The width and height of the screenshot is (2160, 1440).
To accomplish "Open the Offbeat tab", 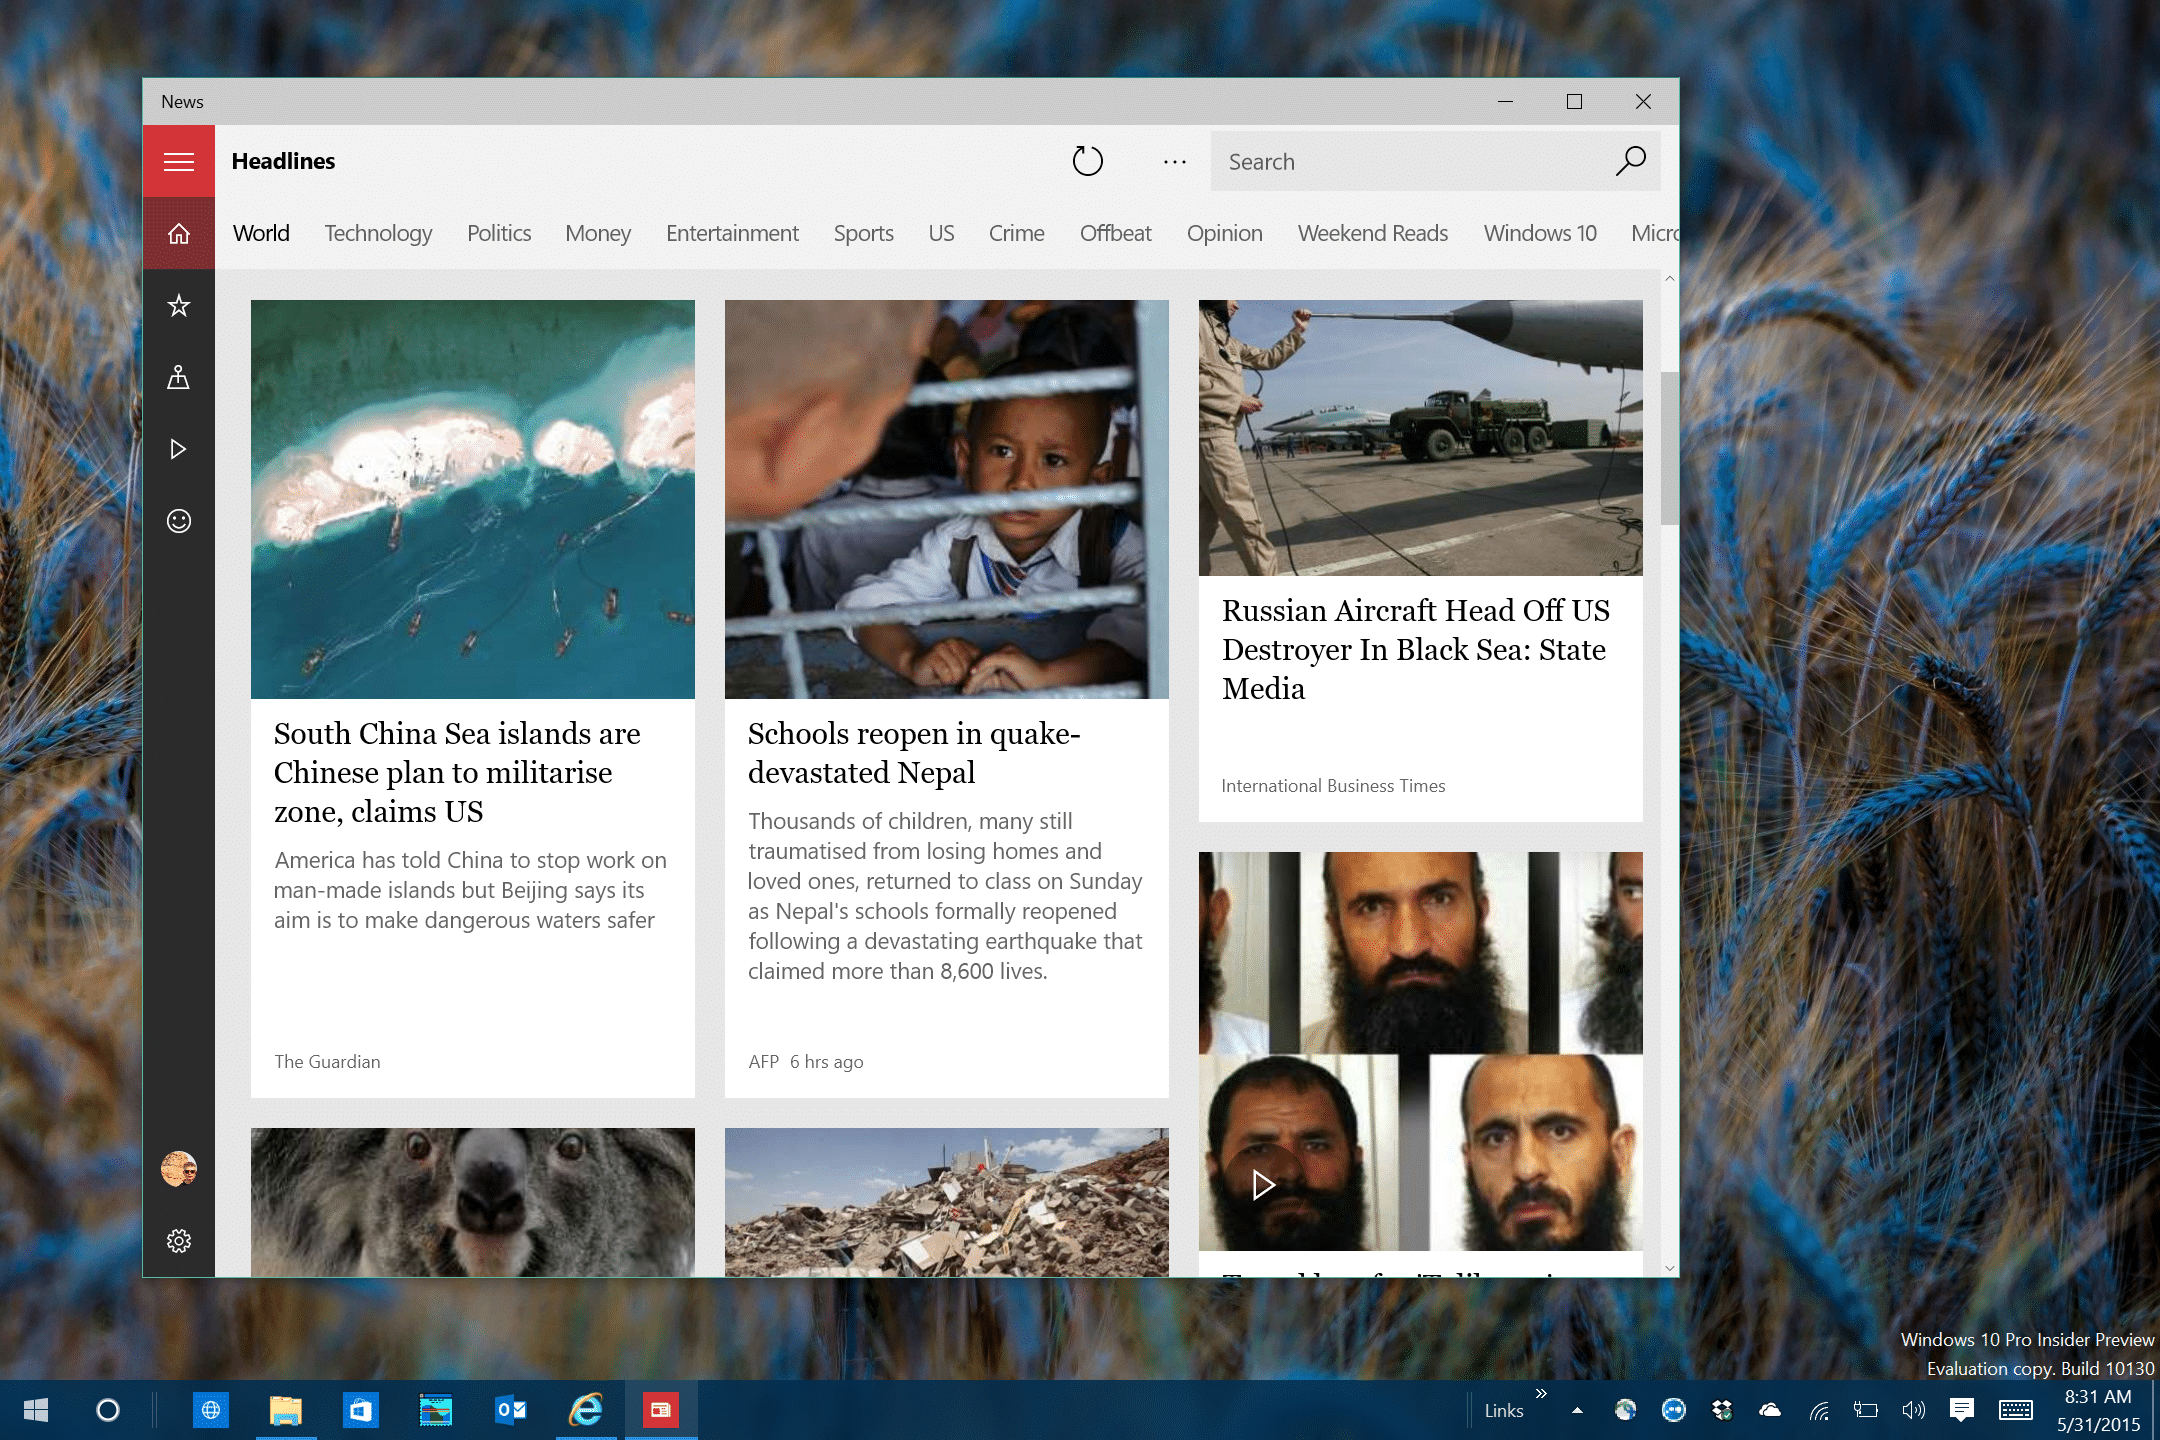I will pyautogui.click(x=1115, y=233).
